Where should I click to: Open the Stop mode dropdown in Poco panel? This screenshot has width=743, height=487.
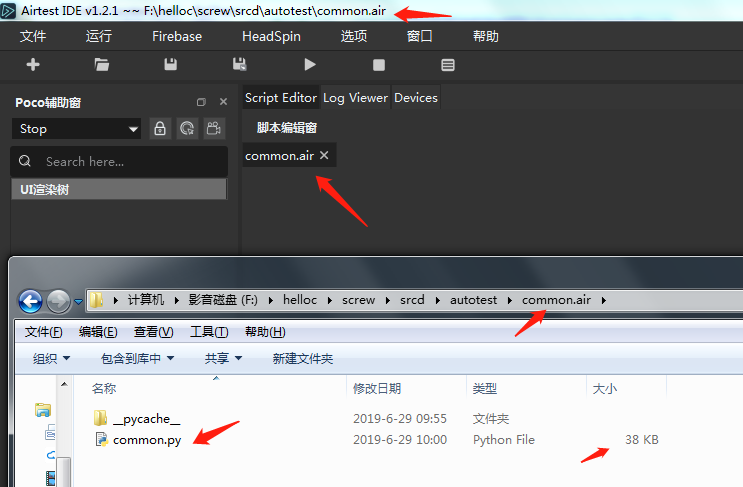[x=77, y=129]
